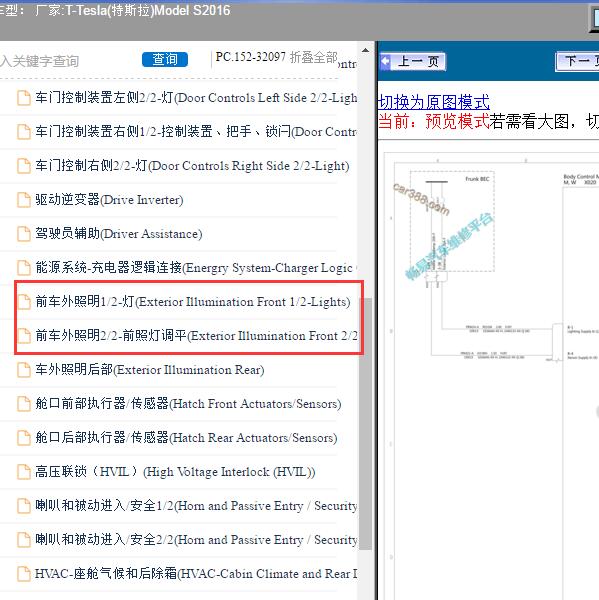This screenshot has width=599, height=600.
Task: Open 前车外照明2/2-前照灯调平 entry
Action: point(196,336)
